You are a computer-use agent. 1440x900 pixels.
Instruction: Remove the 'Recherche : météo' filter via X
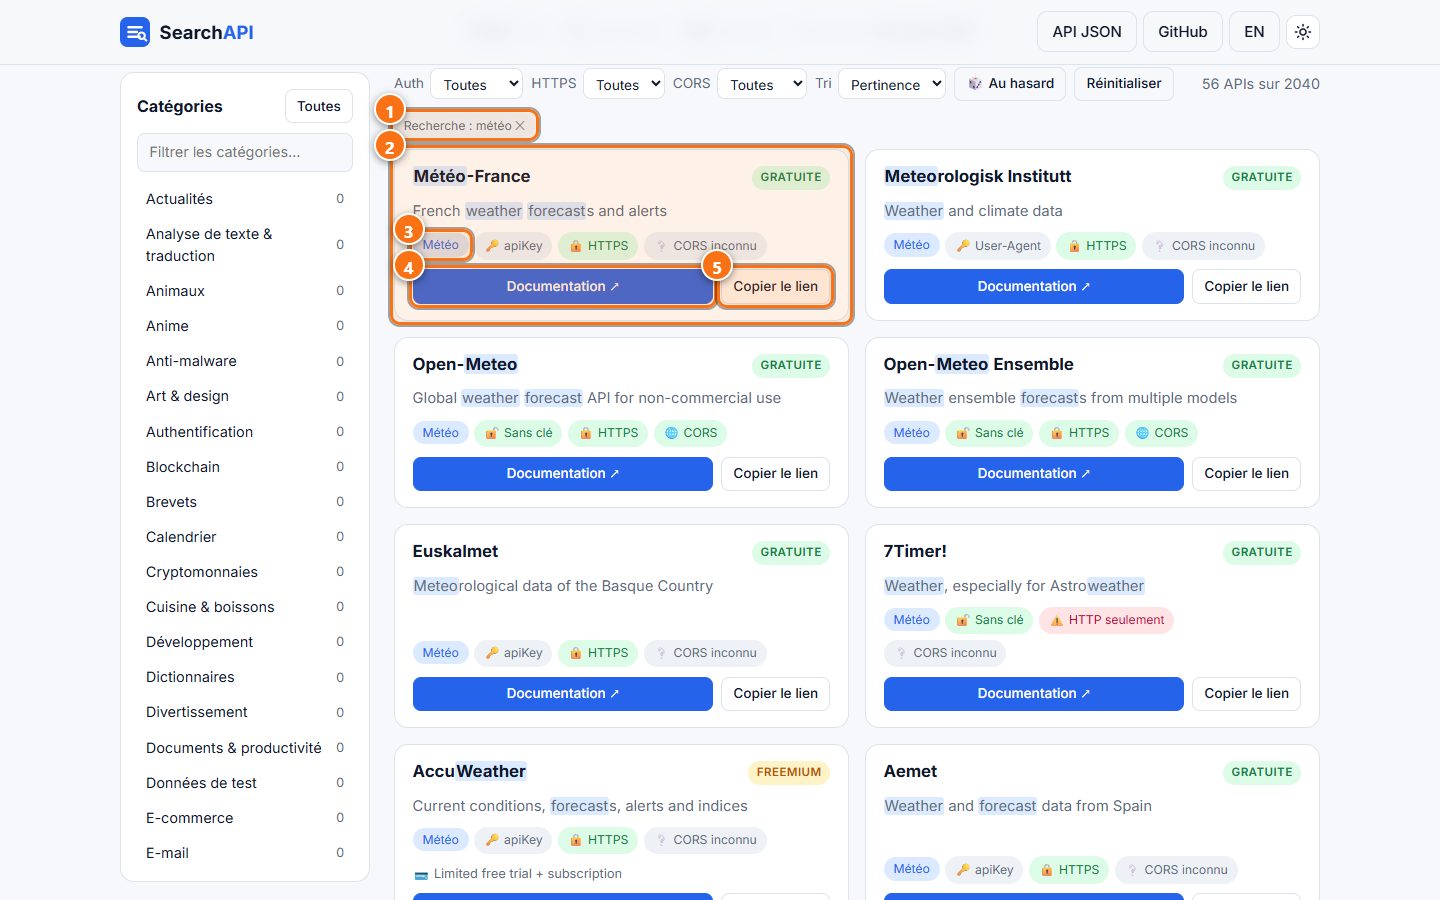tap(520, 126)
